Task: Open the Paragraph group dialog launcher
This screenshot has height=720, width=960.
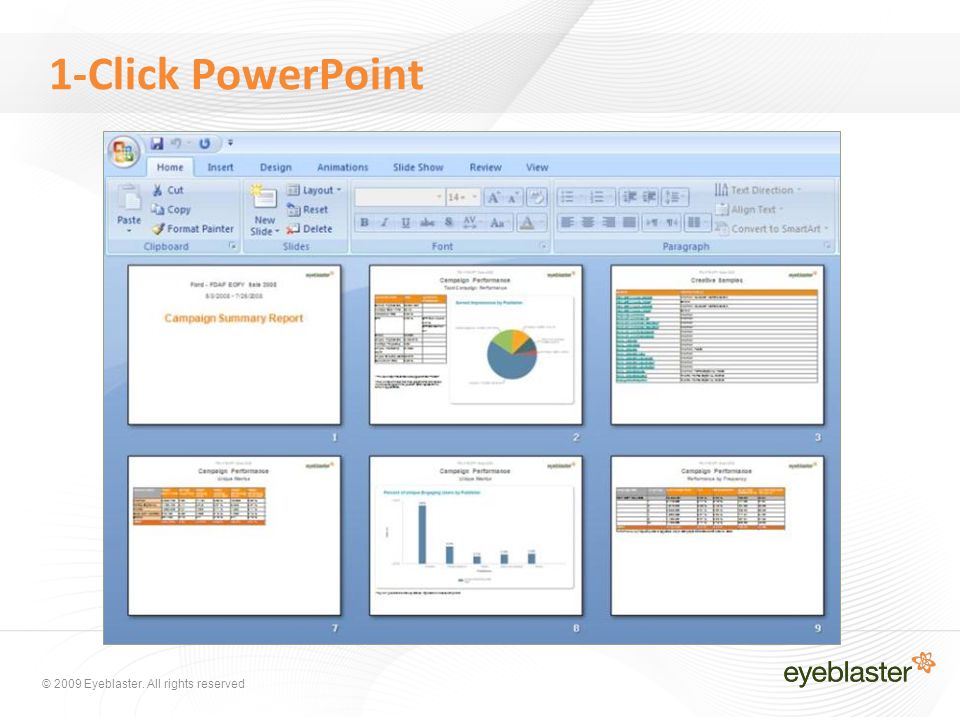Action: pos(827,246)
